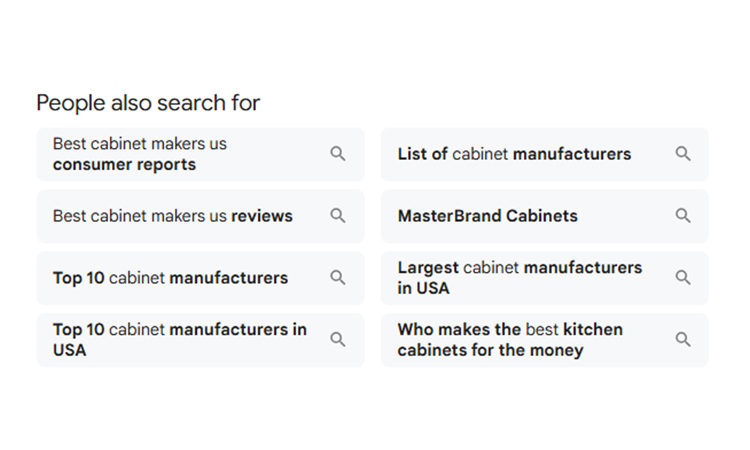750x450 pixels.
Task: Click search icon beside 'consumer reports' suggestion
Action: coord(338,154)
